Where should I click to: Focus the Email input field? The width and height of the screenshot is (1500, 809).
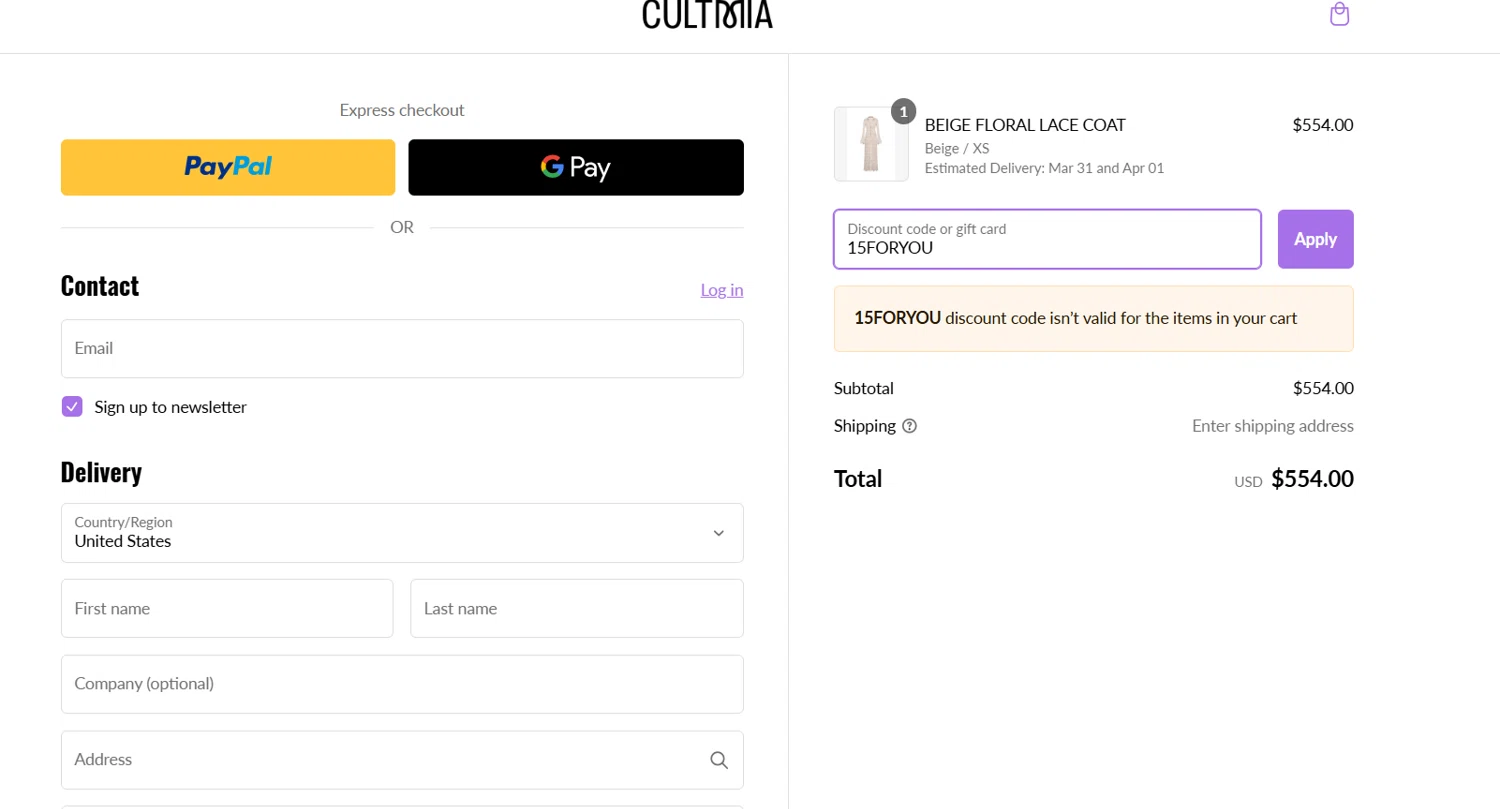click(x=402, y=349)
